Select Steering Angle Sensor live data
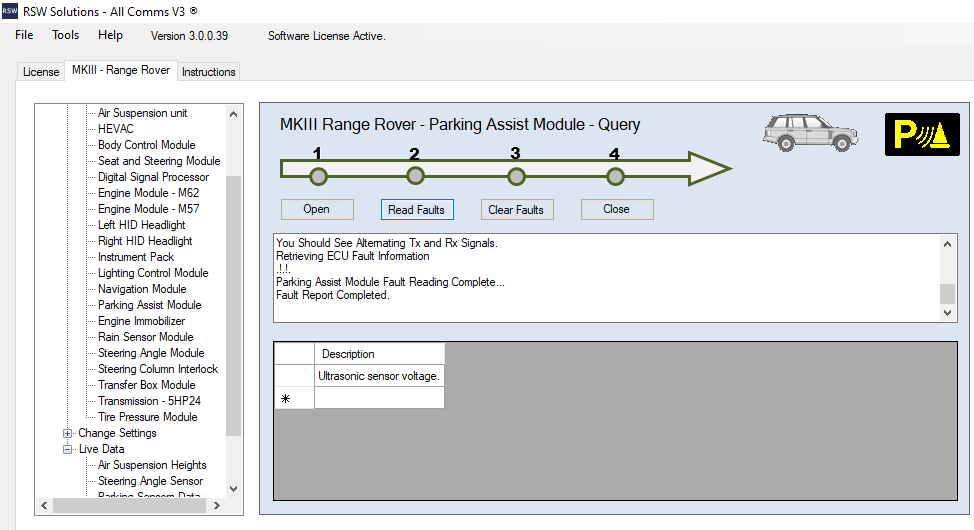Image resolution: width=974 pixels, height=530 pixels. pyautogui.click(x=150, y=481)
